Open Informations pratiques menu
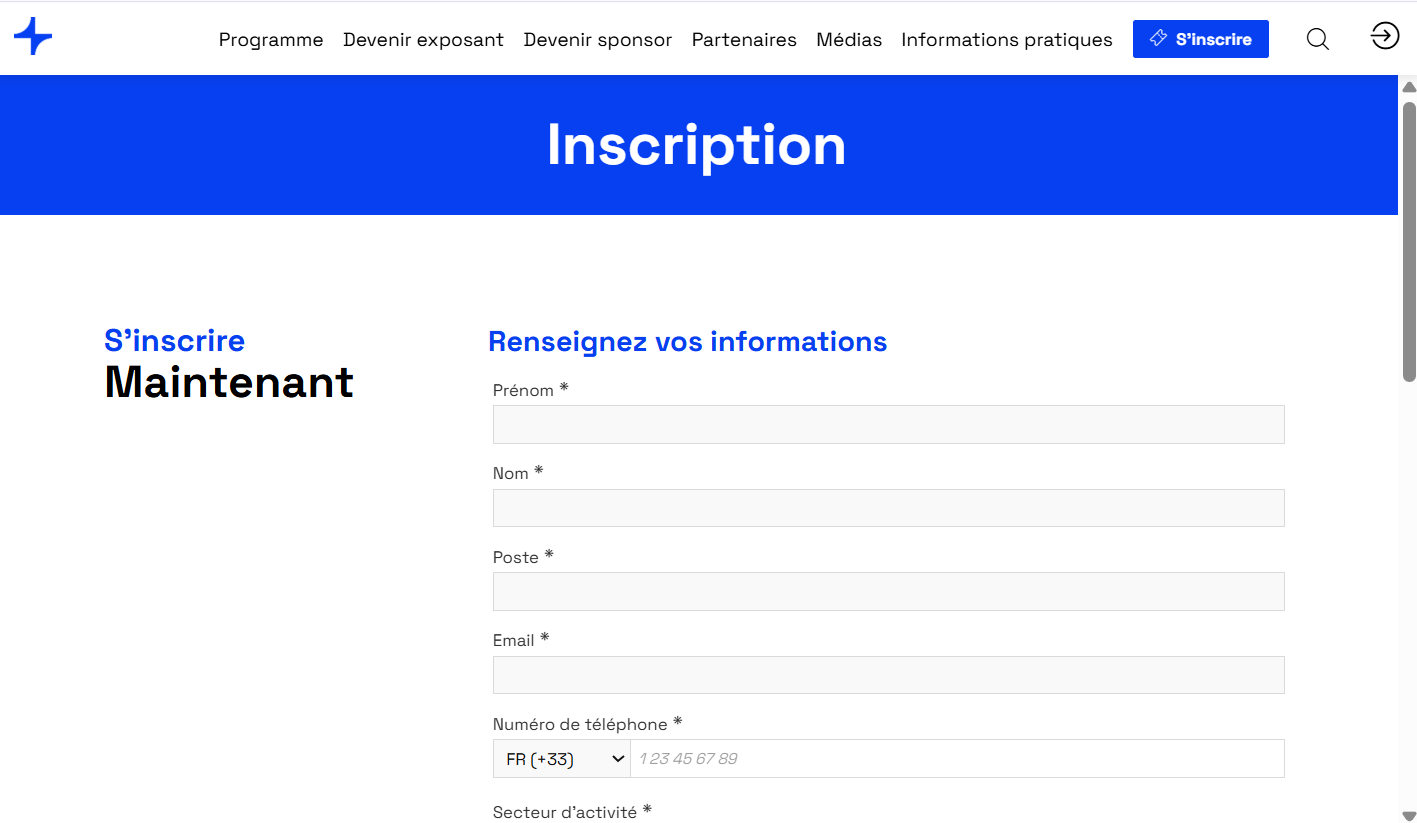This screenshot has width=1417, height=823. click(x=1007, y=40)
